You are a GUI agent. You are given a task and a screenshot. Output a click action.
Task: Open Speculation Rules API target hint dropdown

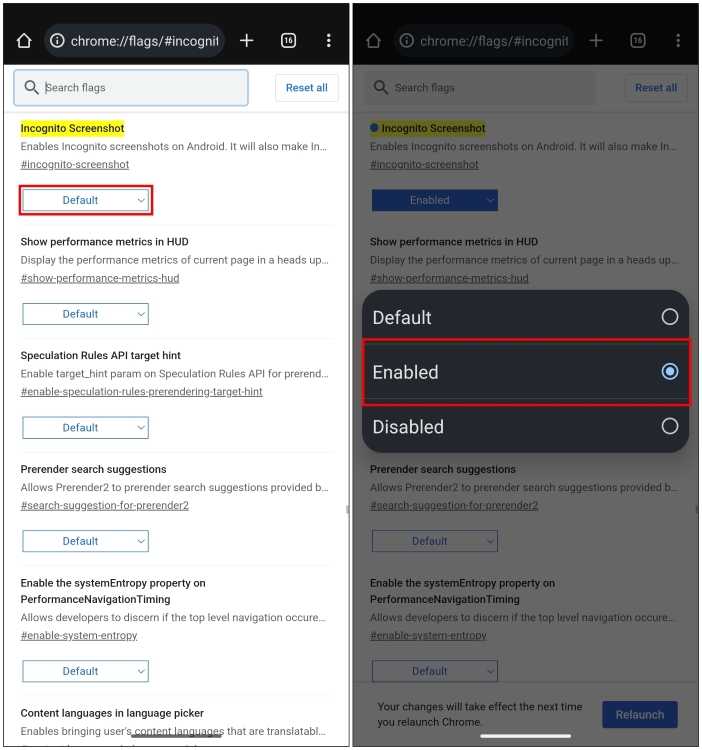(86, 428)
